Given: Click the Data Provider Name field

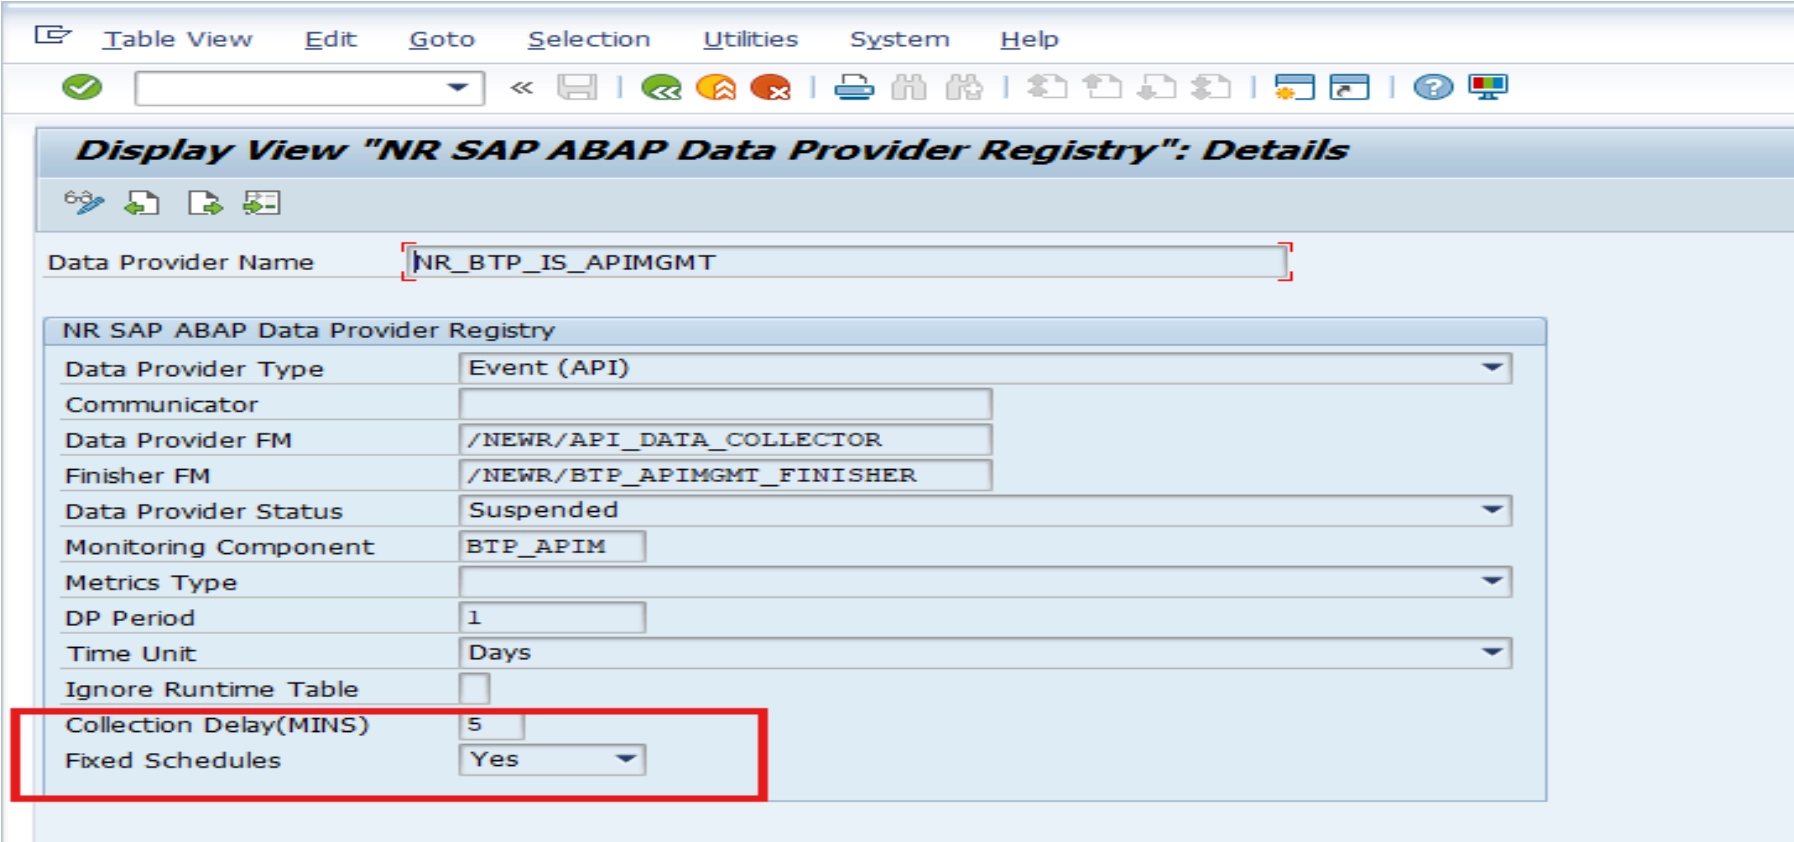Looking at the screenshot, I should point(845,262).
